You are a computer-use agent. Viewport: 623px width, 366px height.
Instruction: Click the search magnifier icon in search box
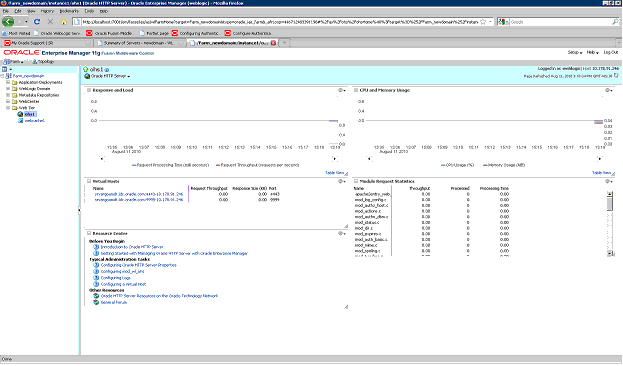(x=615, y=22)
